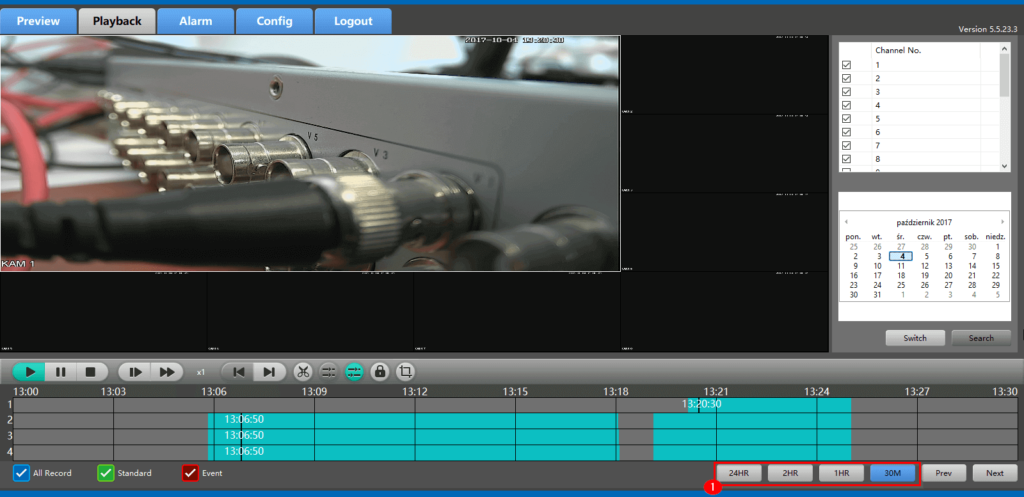Go to previous month in calendar
The image size is (1024, 497).
coord(845,221)
